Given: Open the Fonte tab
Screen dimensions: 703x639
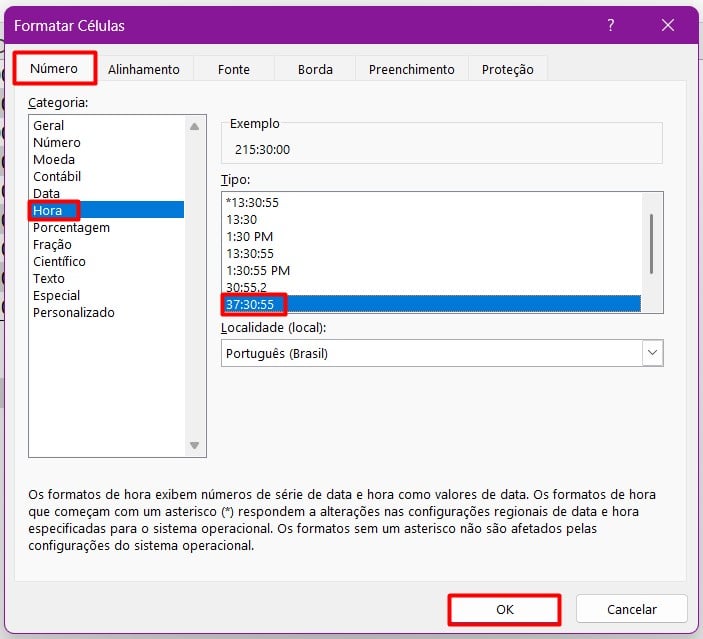Looking at the screenshot, I should (x=234, y=69).
